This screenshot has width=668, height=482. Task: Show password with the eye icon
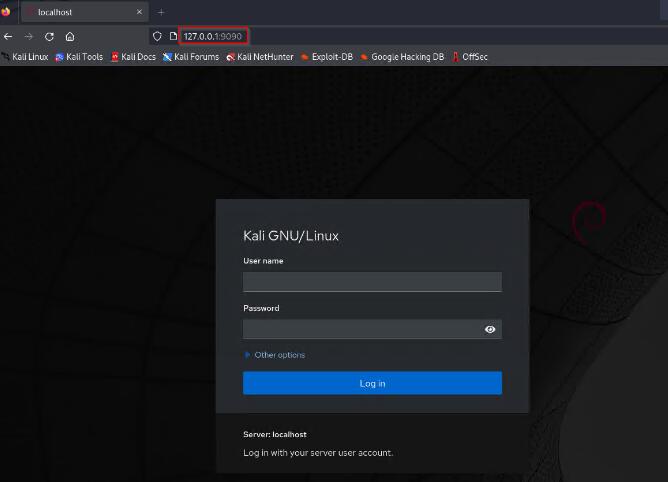coord(490,329)
